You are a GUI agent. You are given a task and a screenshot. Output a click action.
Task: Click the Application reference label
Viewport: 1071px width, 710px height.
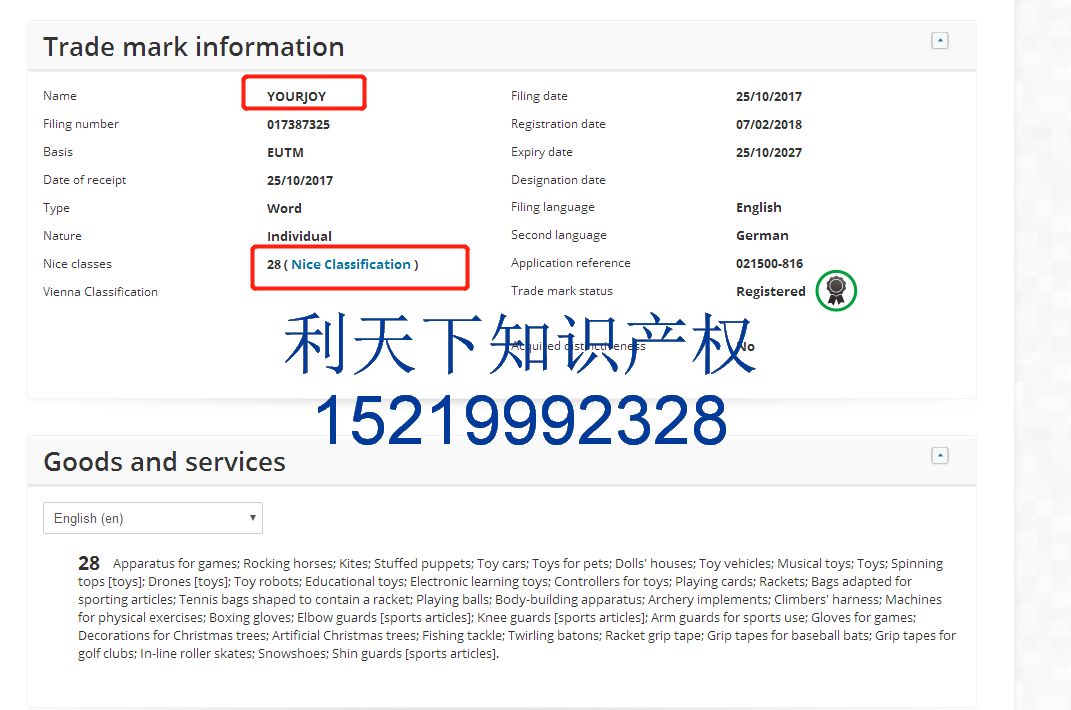(x=571, y=263)
